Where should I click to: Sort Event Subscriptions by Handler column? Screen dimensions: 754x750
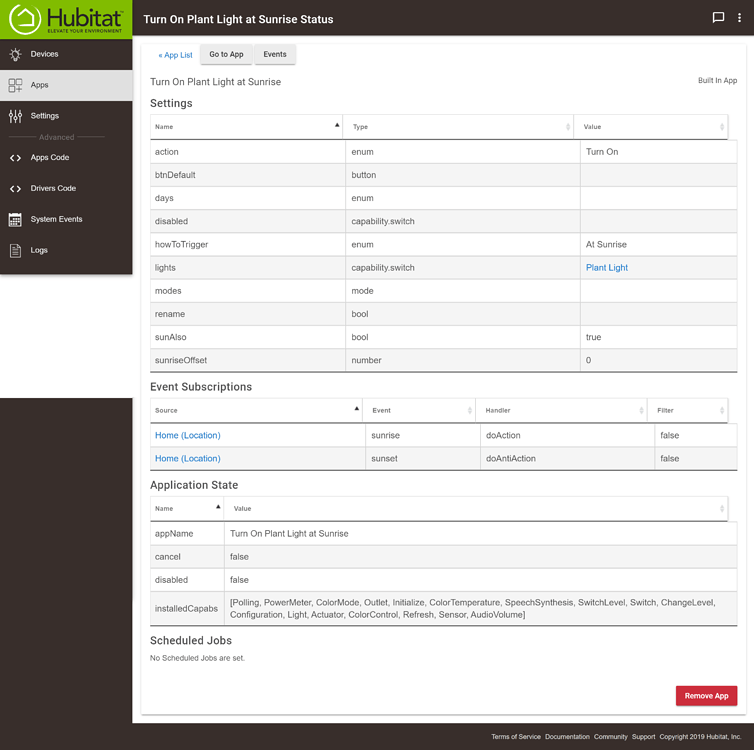tap(561, 411)
